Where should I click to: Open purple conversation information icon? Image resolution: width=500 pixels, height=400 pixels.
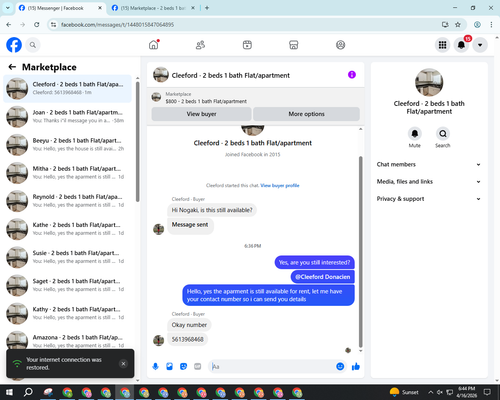352,75
